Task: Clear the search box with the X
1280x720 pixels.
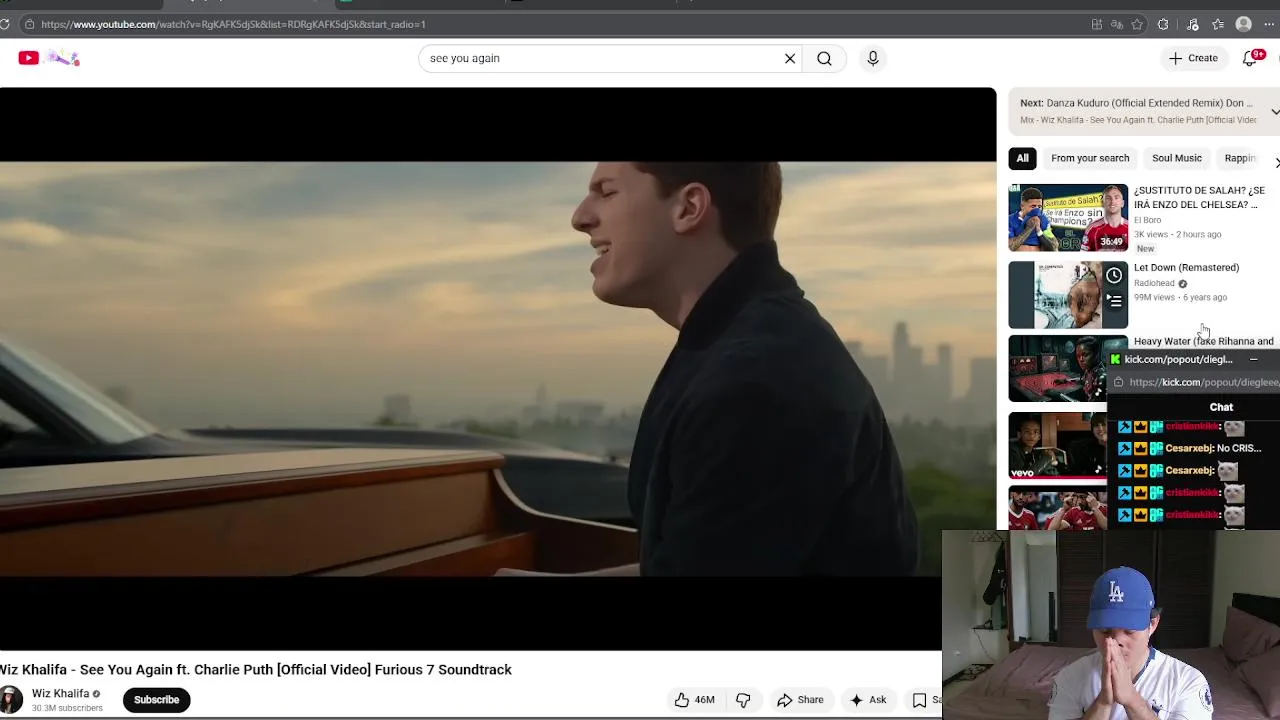Action: click(x=790, y=58)
